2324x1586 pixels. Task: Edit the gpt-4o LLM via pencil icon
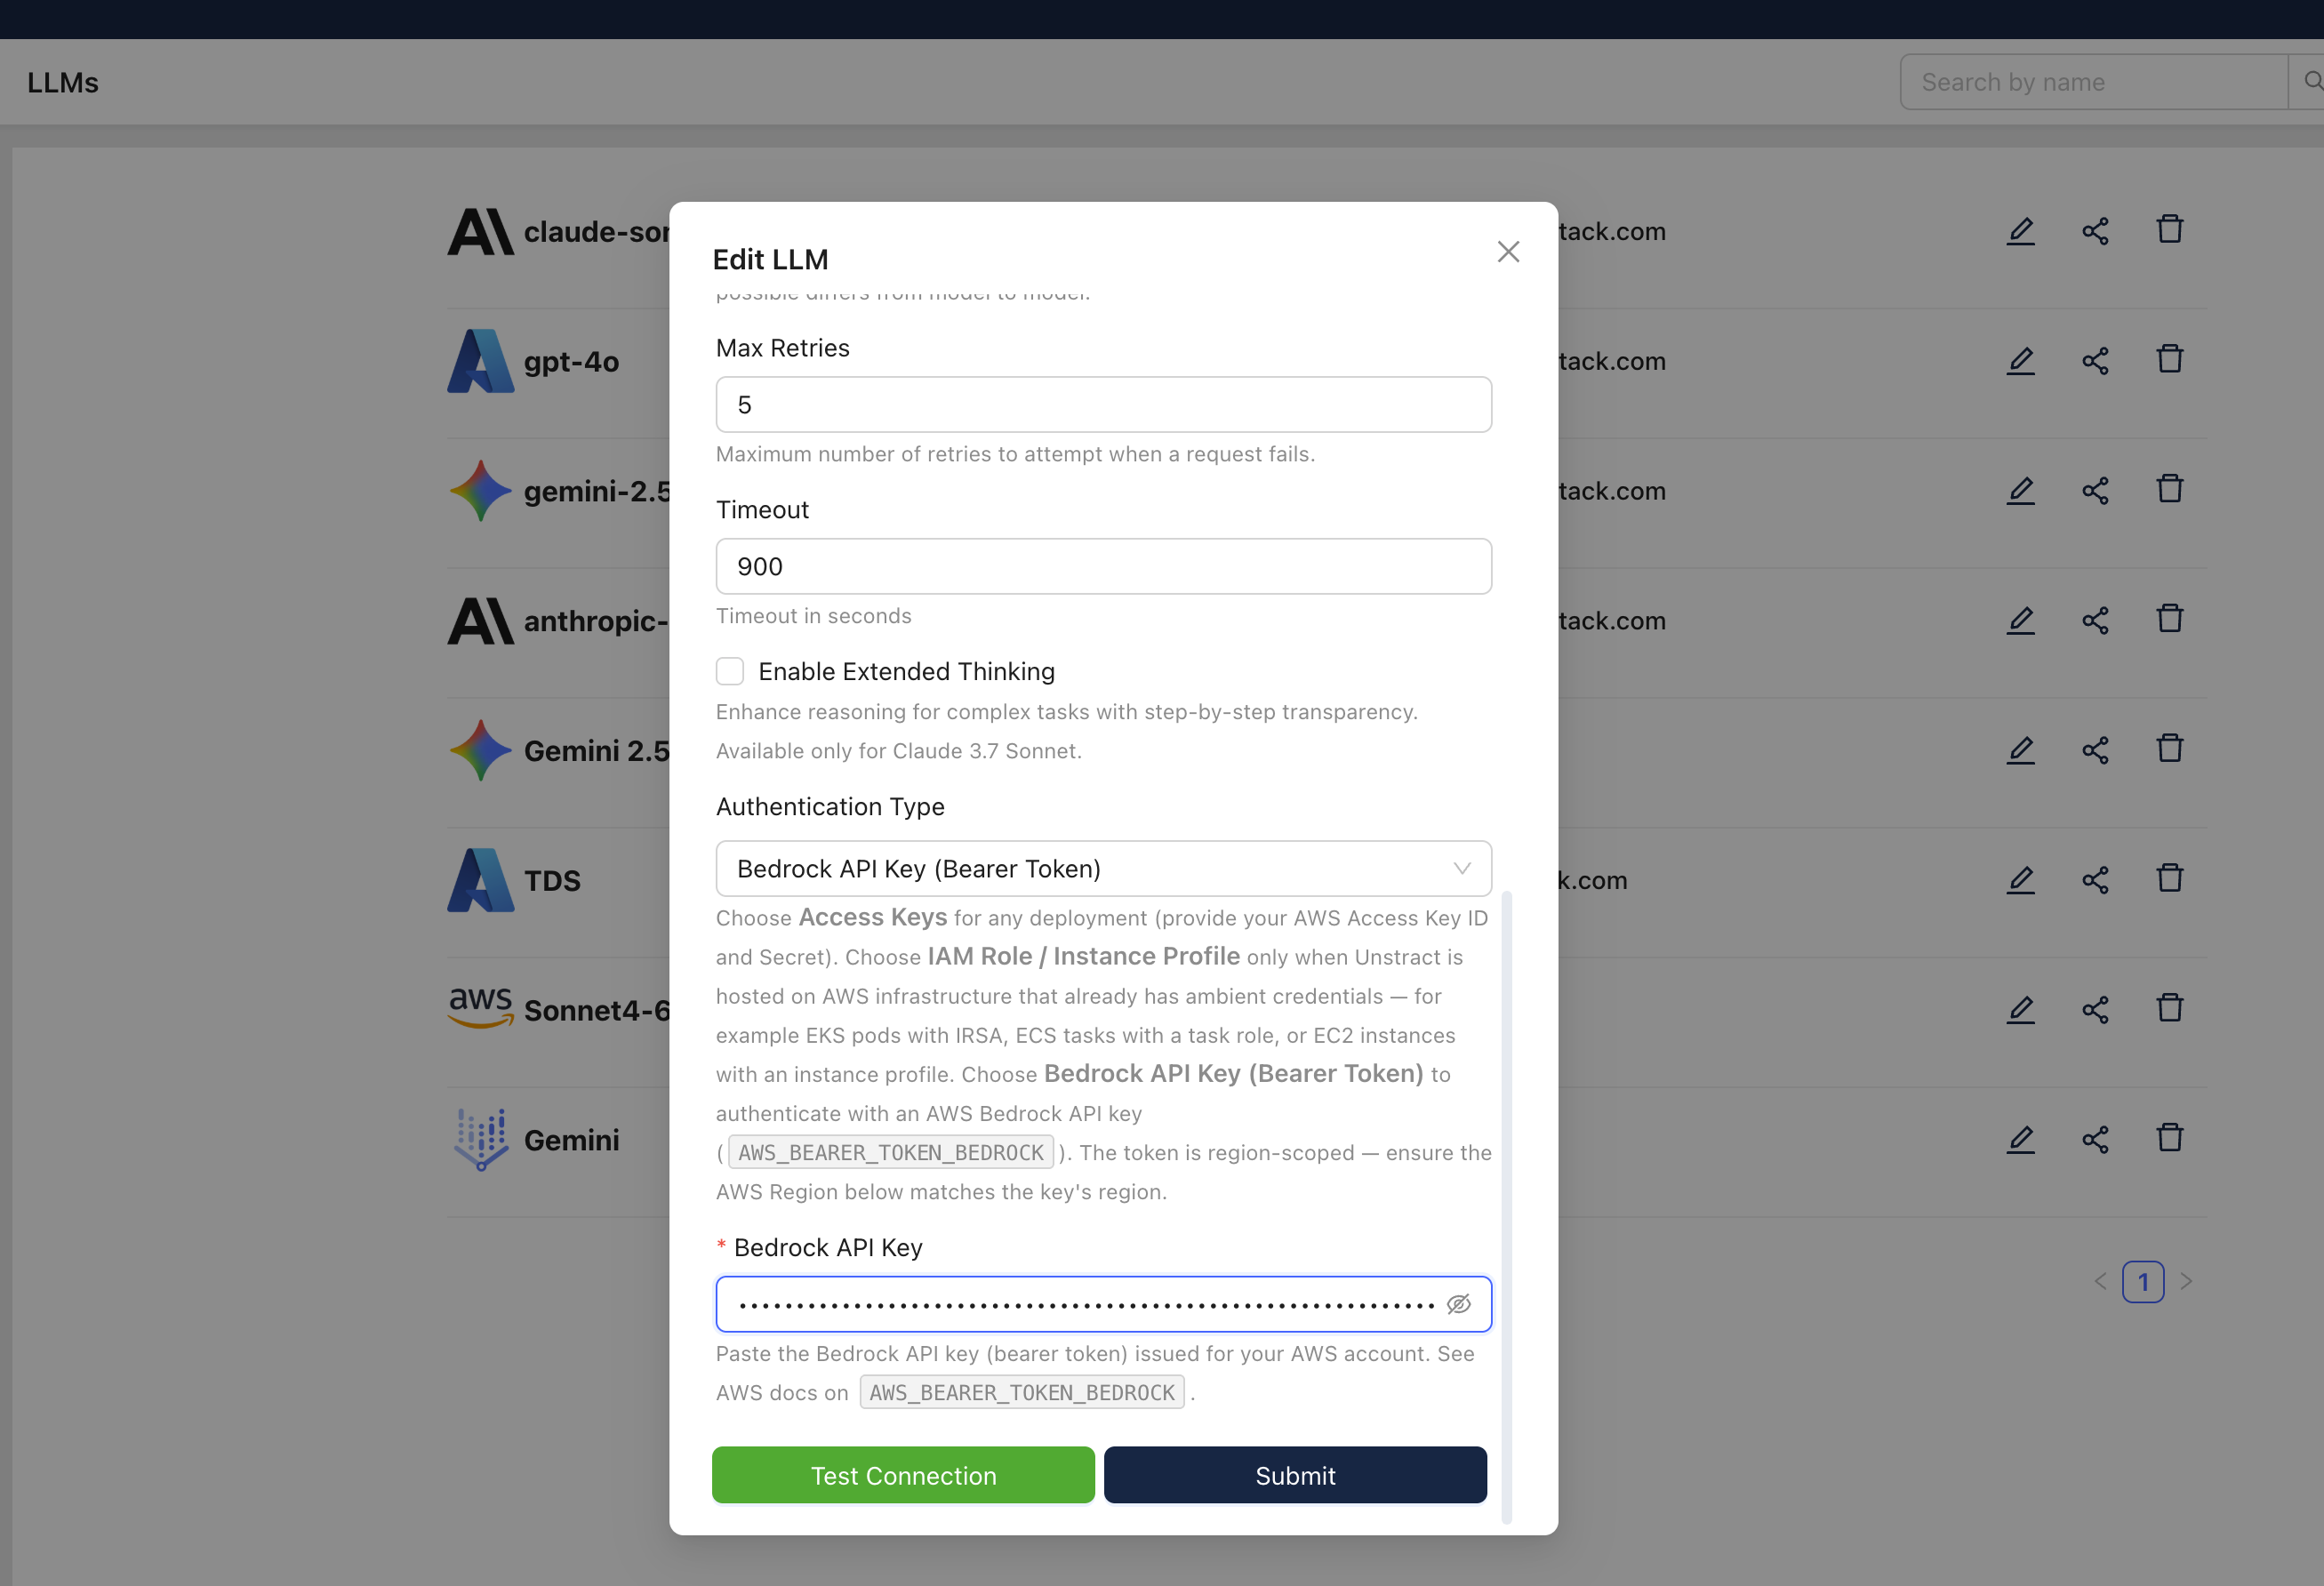[2020, 361]
